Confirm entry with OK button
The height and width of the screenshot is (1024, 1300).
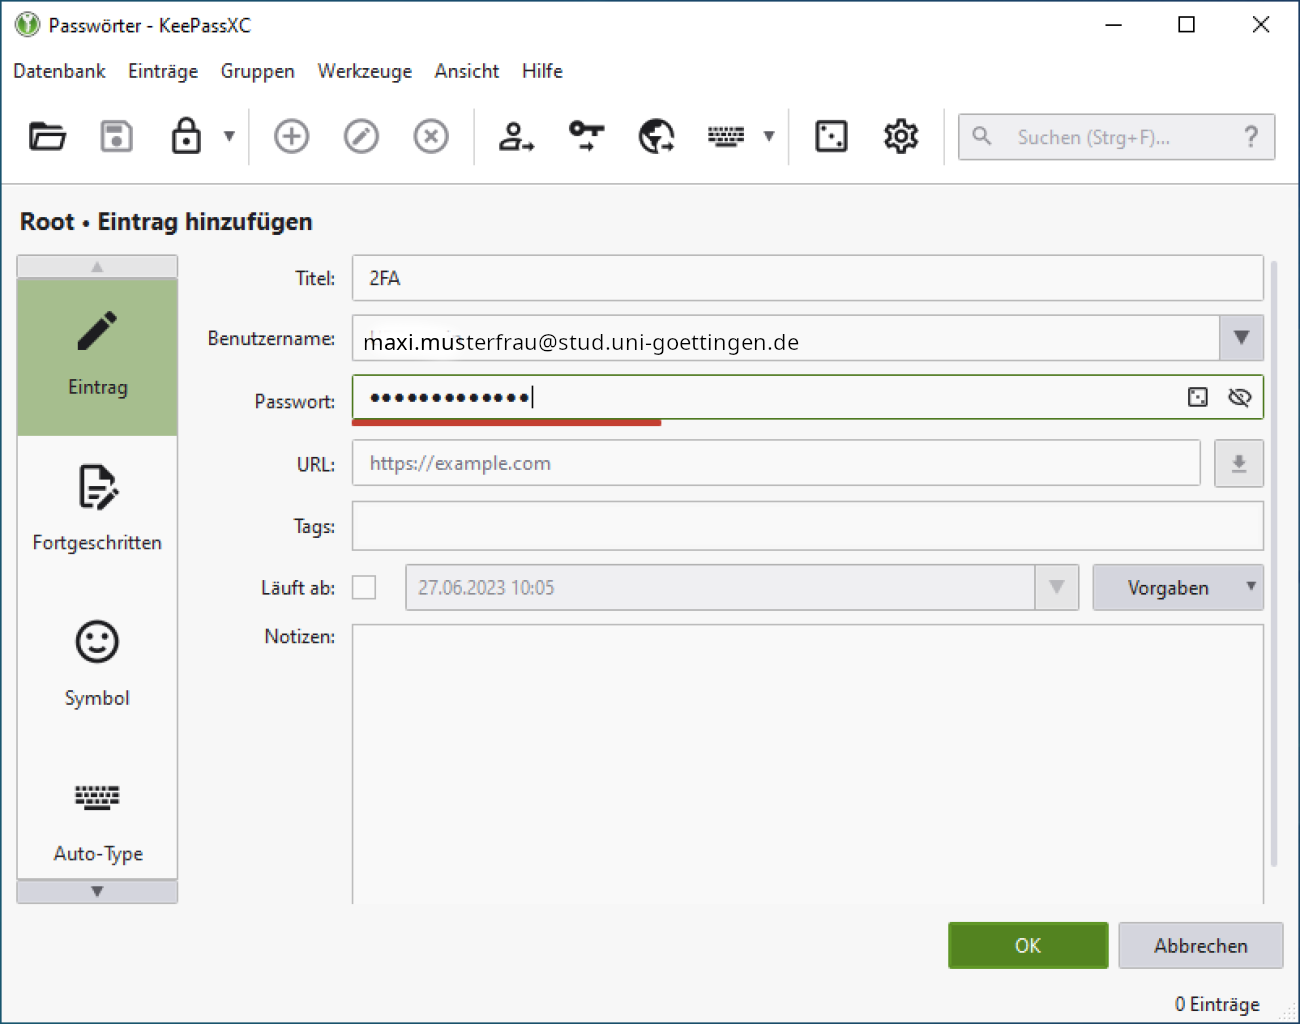tap(1028, 945)
